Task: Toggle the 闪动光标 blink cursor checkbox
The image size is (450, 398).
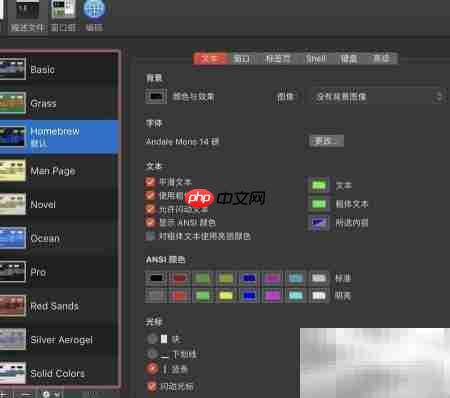Action: [152, 386]
